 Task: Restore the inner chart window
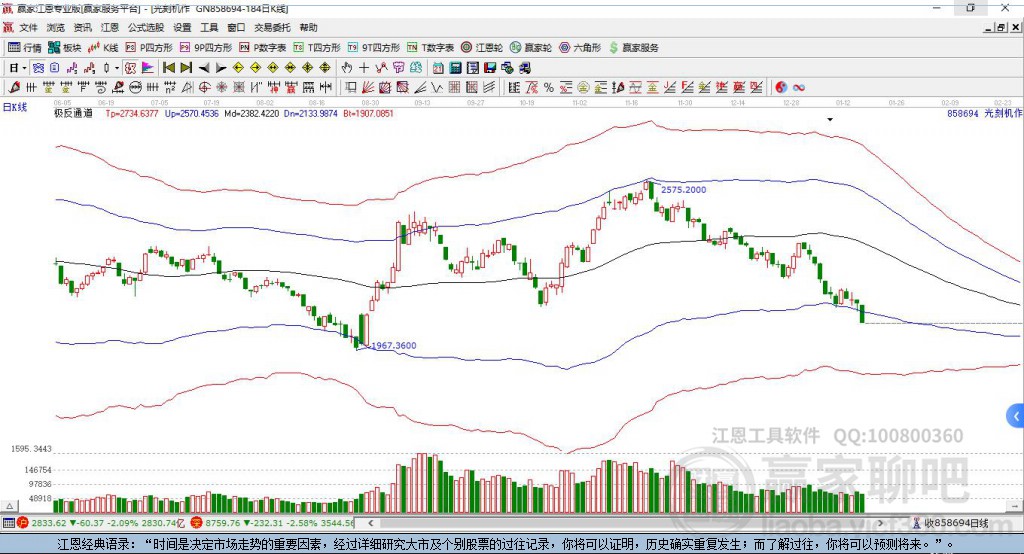[x=1001, y=27]
